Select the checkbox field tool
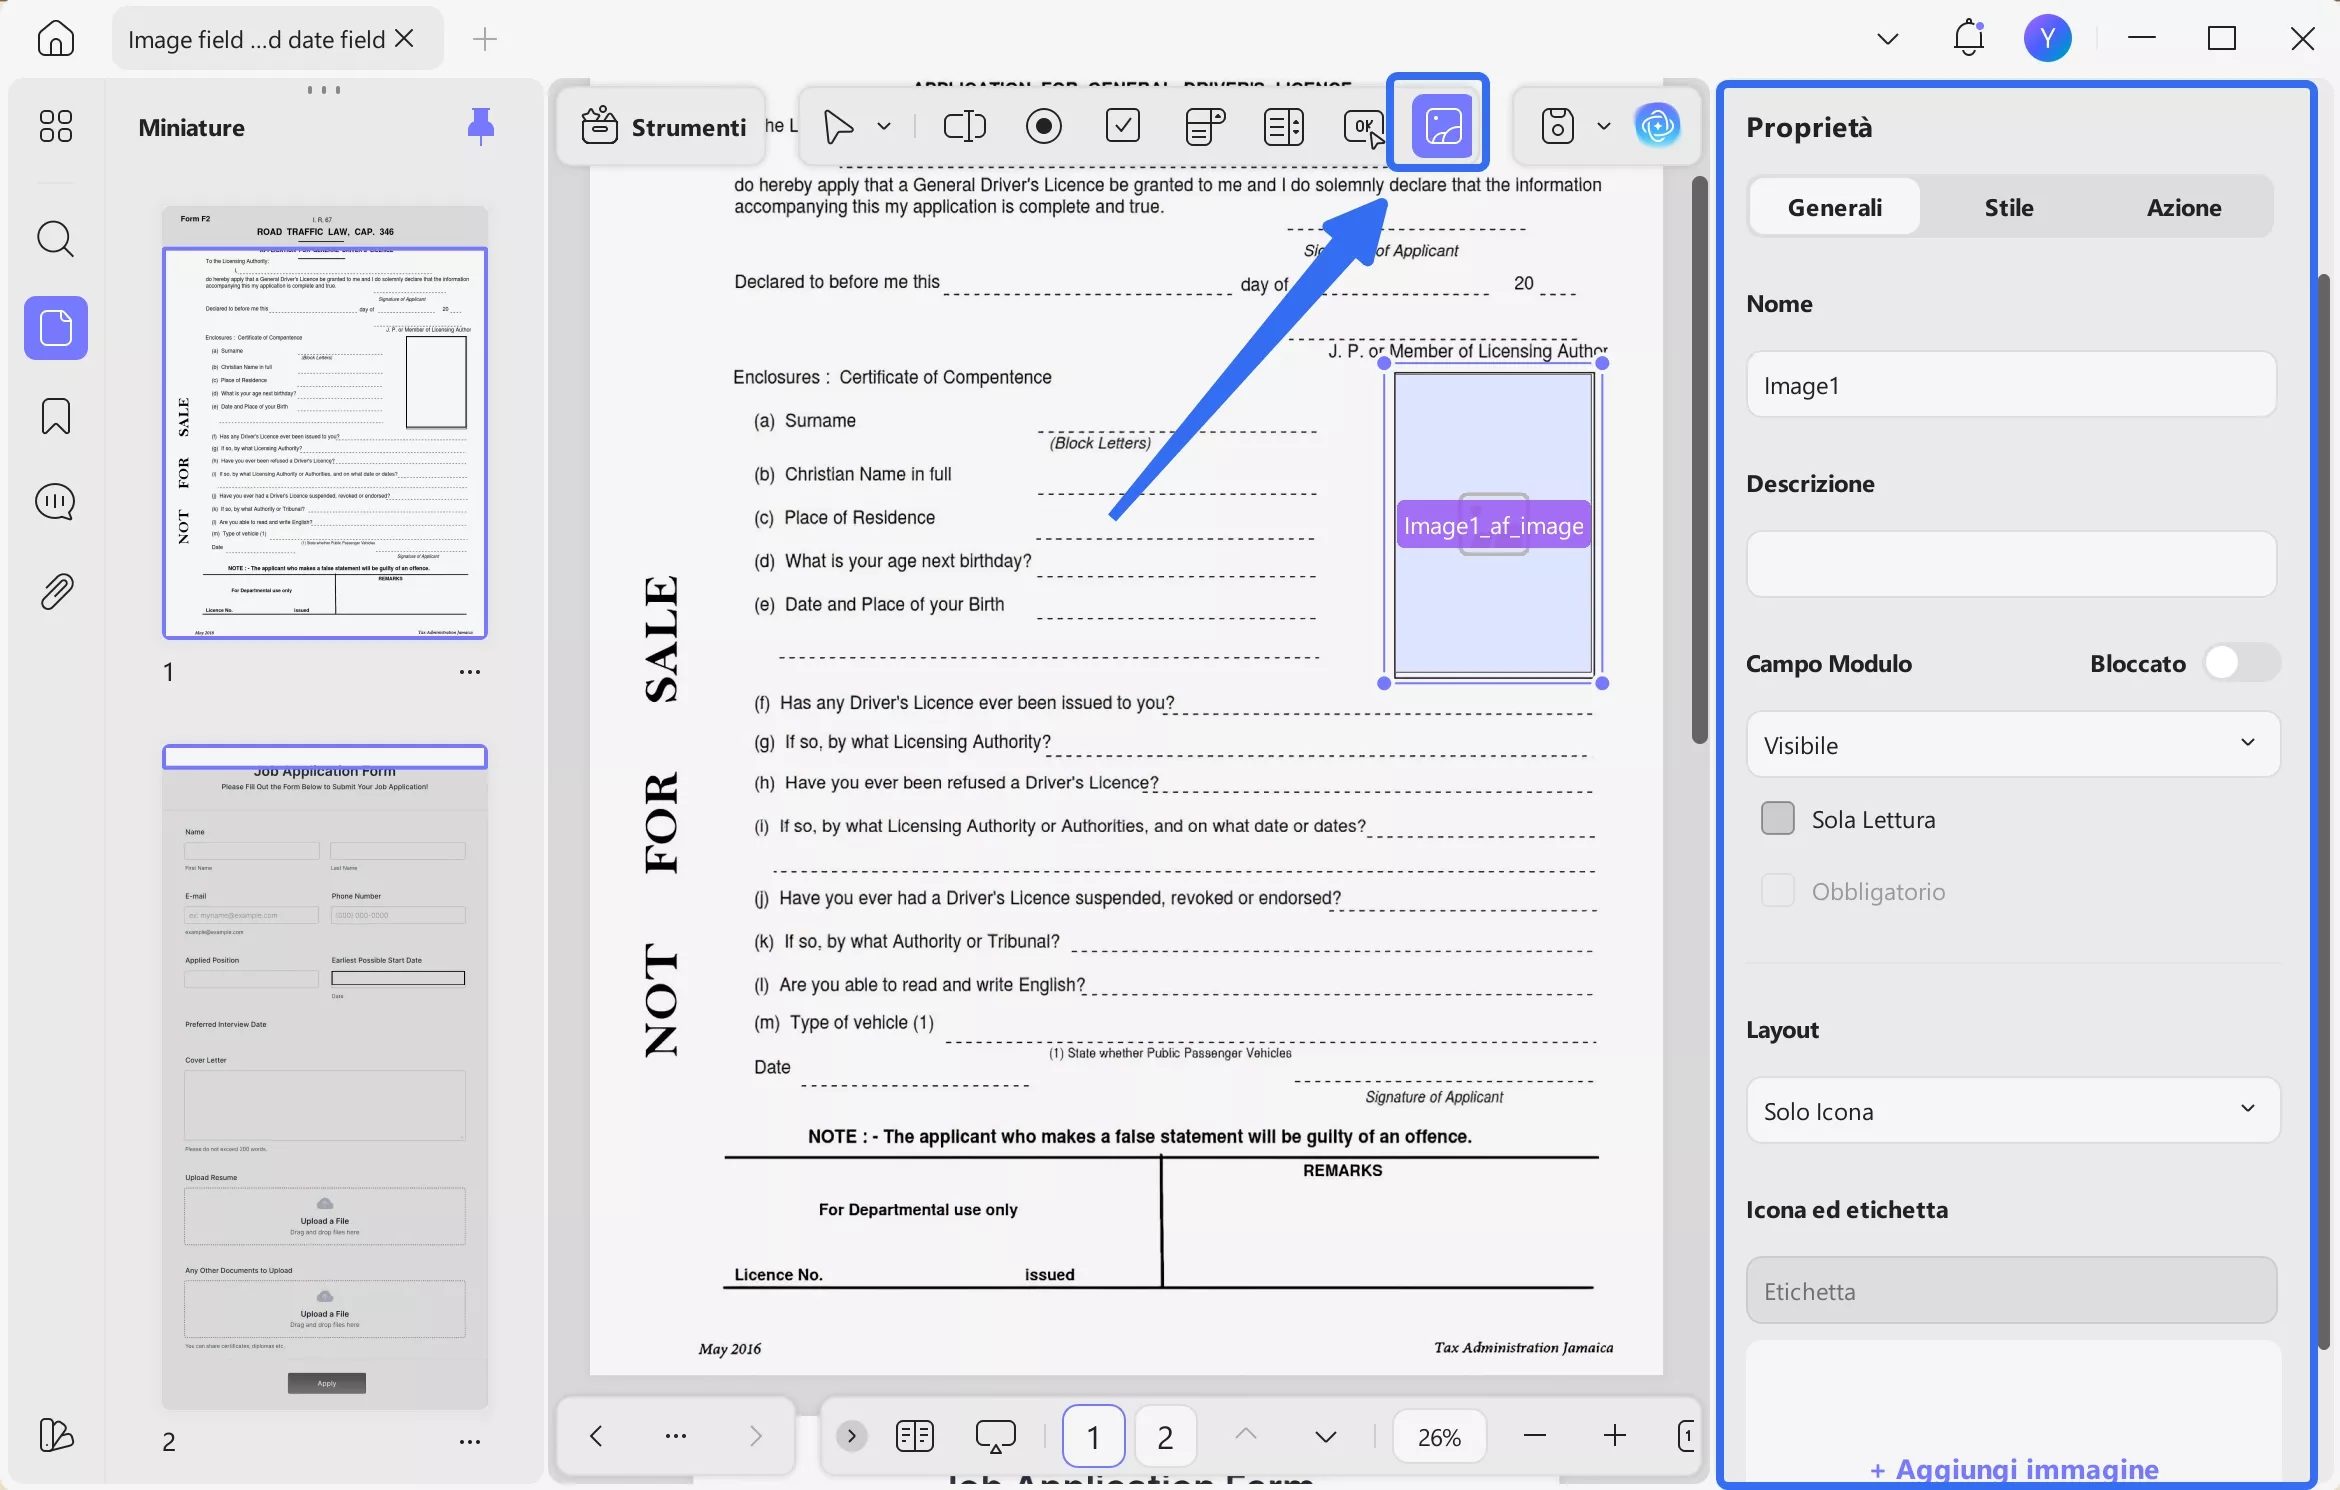This screenshot has width=2340, height=1490. pyautogui.click(x=1124, y=126)
